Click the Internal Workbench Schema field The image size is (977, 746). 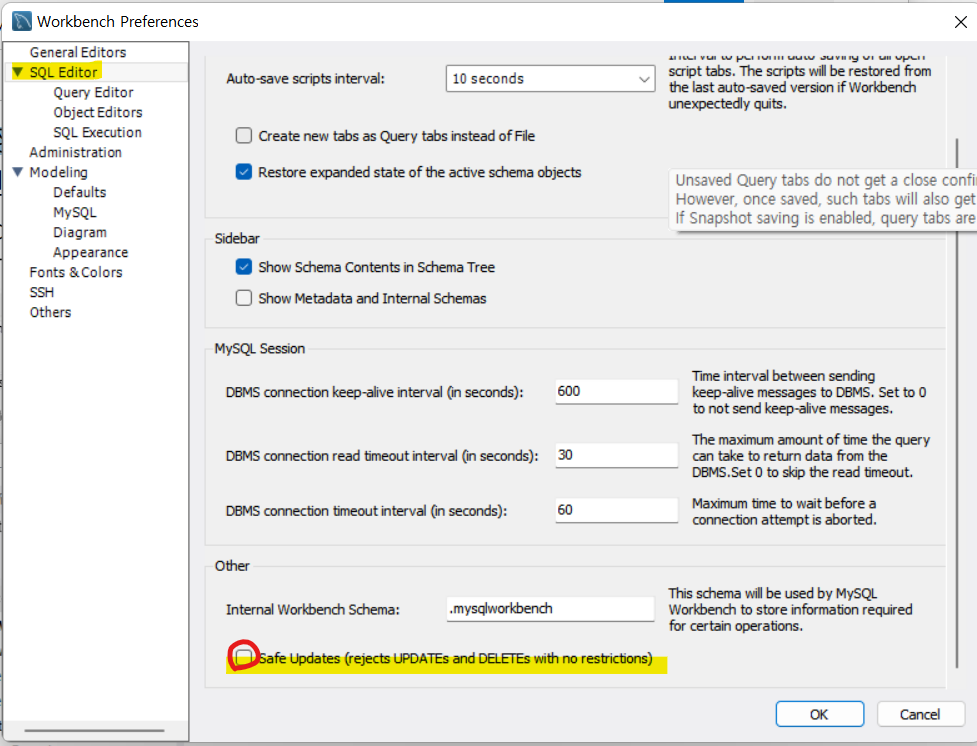[x=550, y=608]
